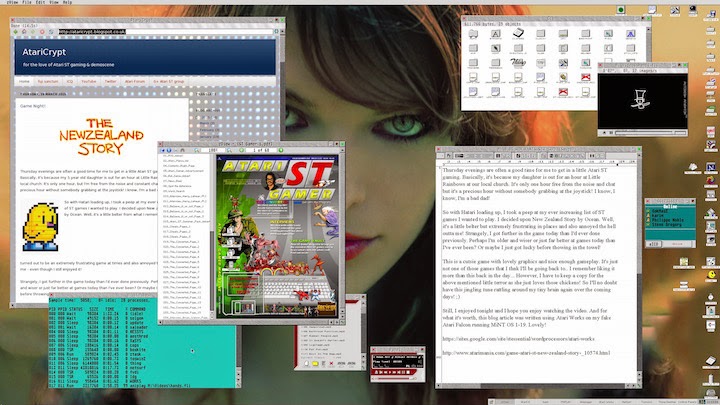
Task: Open the black-and-white book icon in the file window
Action: pos(518,33)
